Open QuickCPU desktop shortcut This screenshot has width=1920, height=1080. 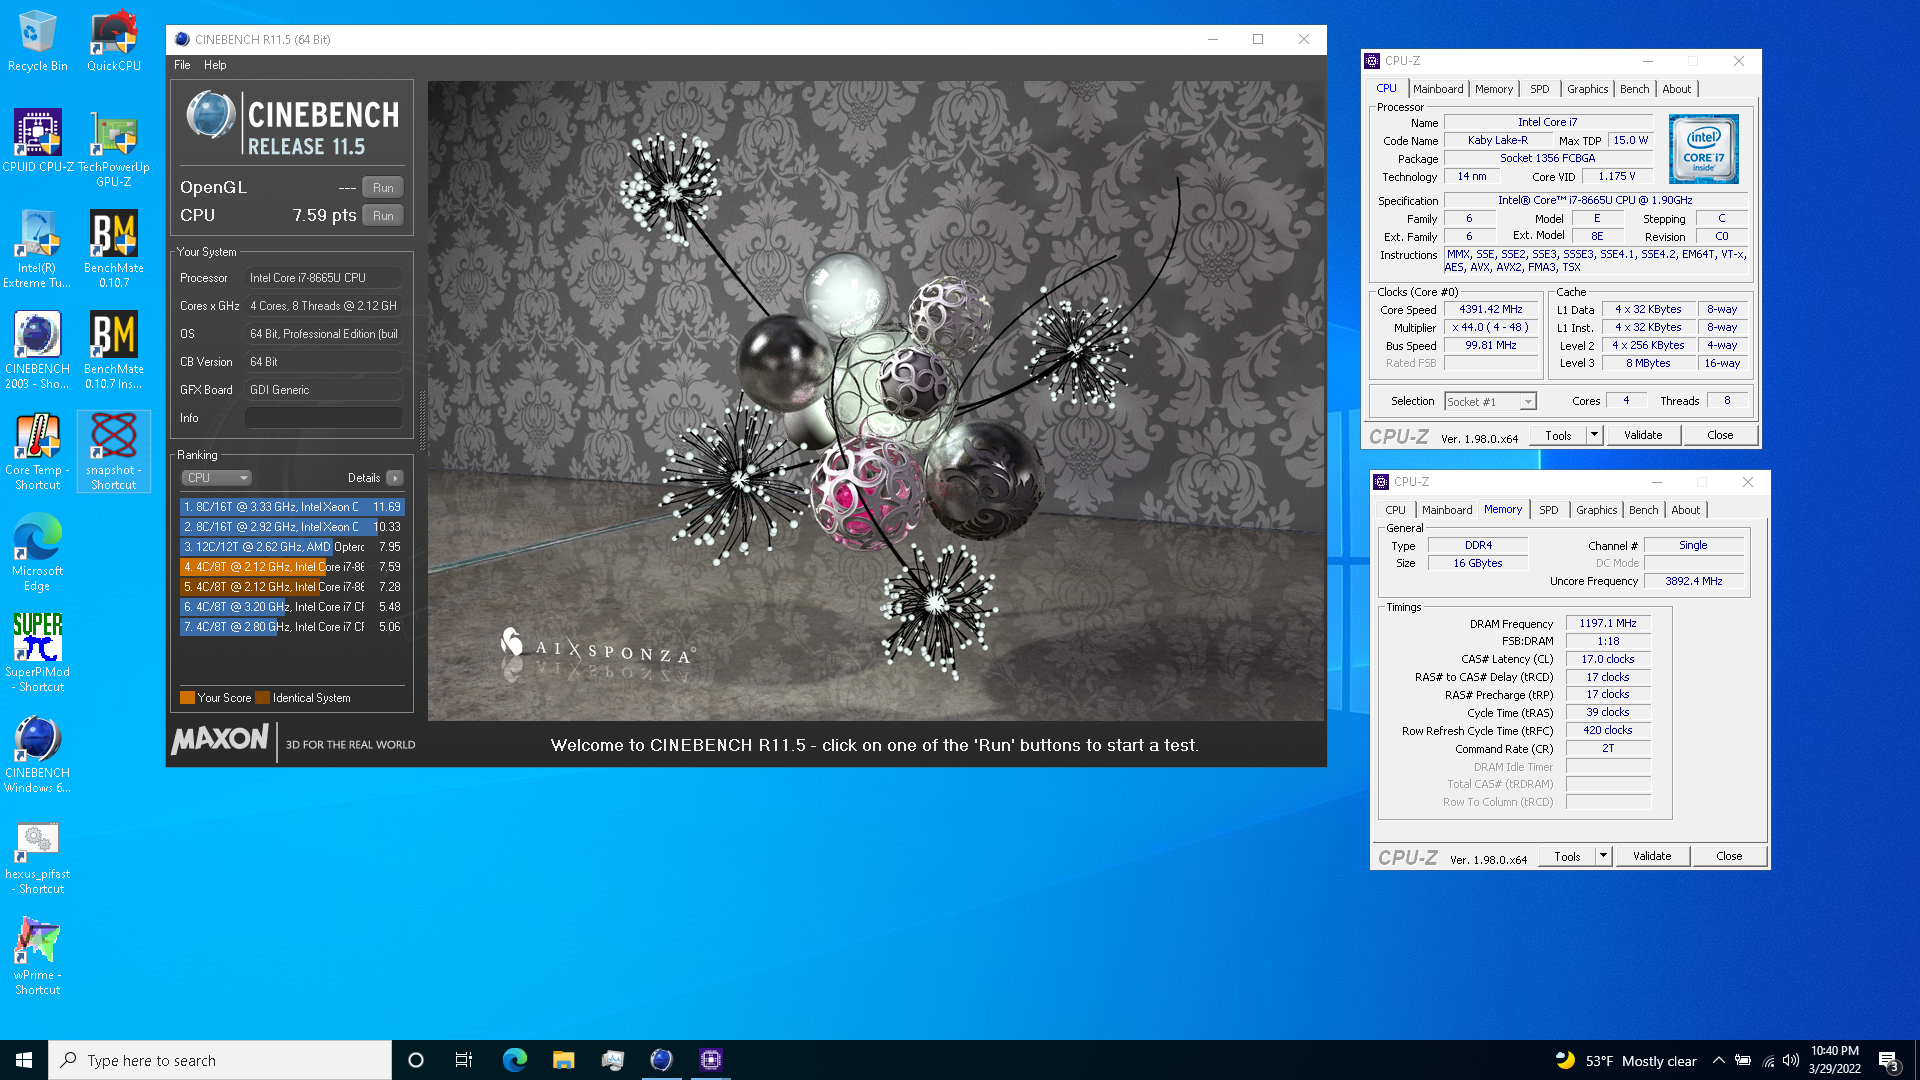pyautogui.click(x=113, y=41)
